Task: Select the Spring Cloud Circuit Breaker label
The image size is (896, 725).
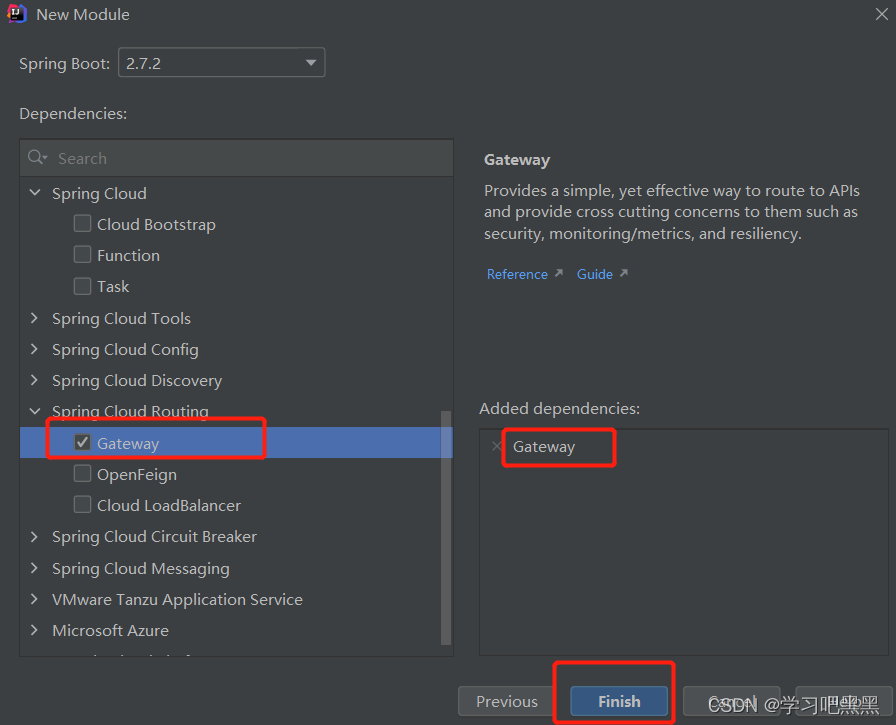Action: click(154, 537)
